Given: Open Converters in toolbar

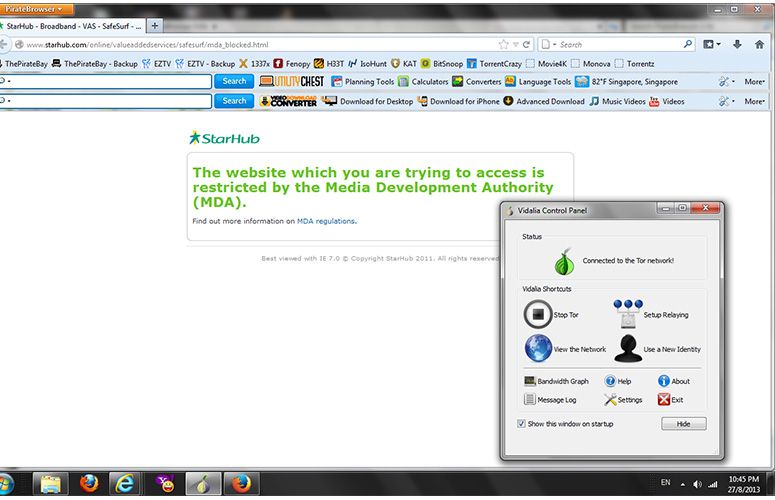Looking at the screenshot, I should (477, 82).
